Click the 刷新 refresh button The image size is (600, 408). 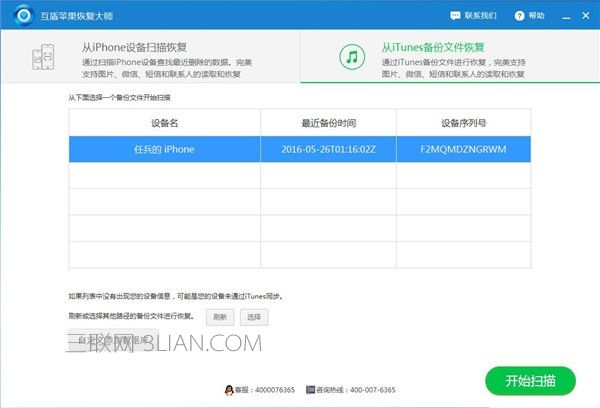tap(220, 317)
